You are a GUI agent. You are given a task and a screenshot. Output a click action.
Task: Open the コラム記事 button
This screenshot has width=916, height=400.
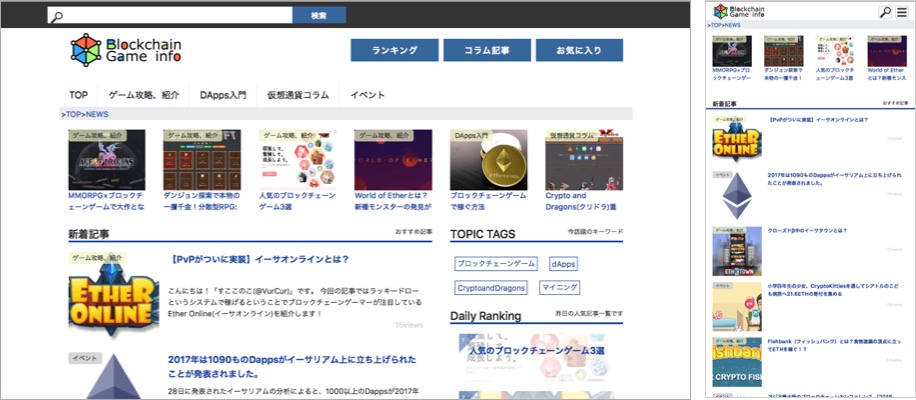point(487,50)
